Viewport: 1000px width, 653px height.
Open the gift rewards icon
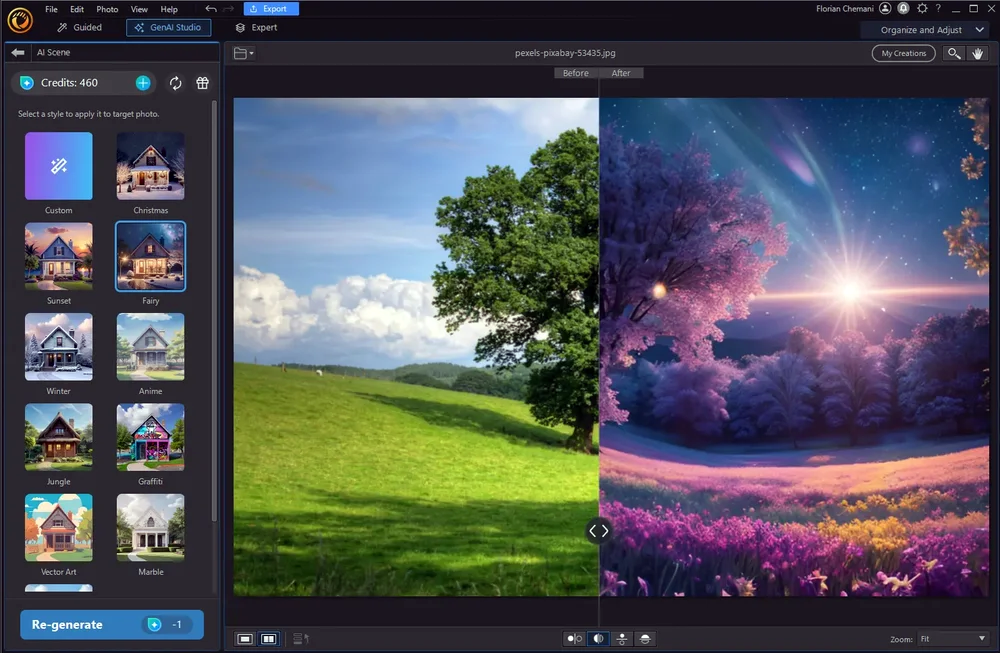(x=202, y=83)
